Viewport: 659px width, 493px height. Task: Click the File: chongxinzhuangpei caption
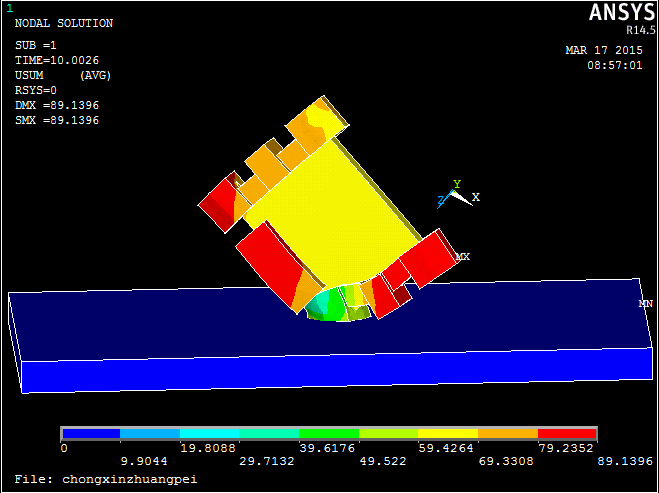point(106,479)
